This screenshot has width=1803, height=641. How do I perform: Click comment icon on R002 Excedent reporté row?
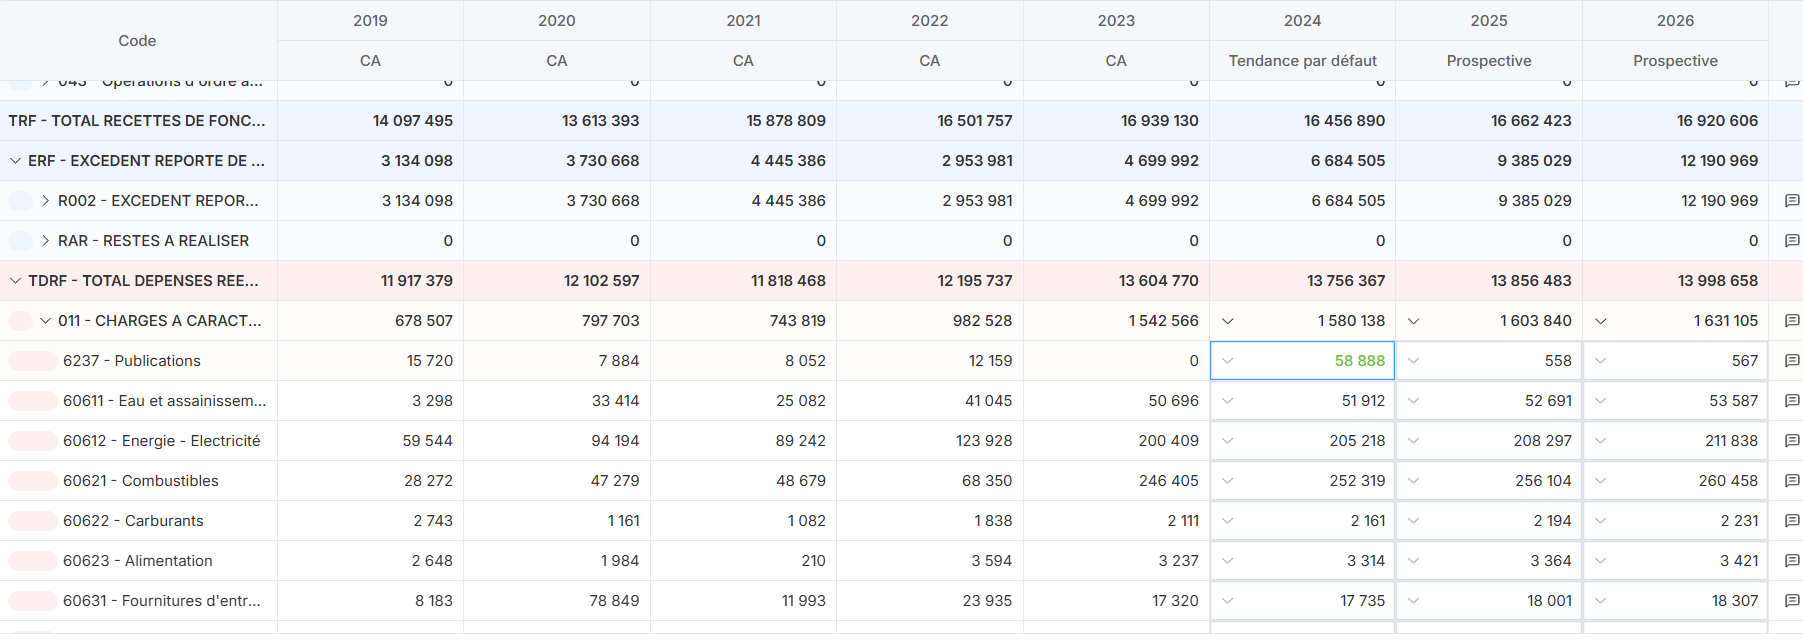point(1791,201)
